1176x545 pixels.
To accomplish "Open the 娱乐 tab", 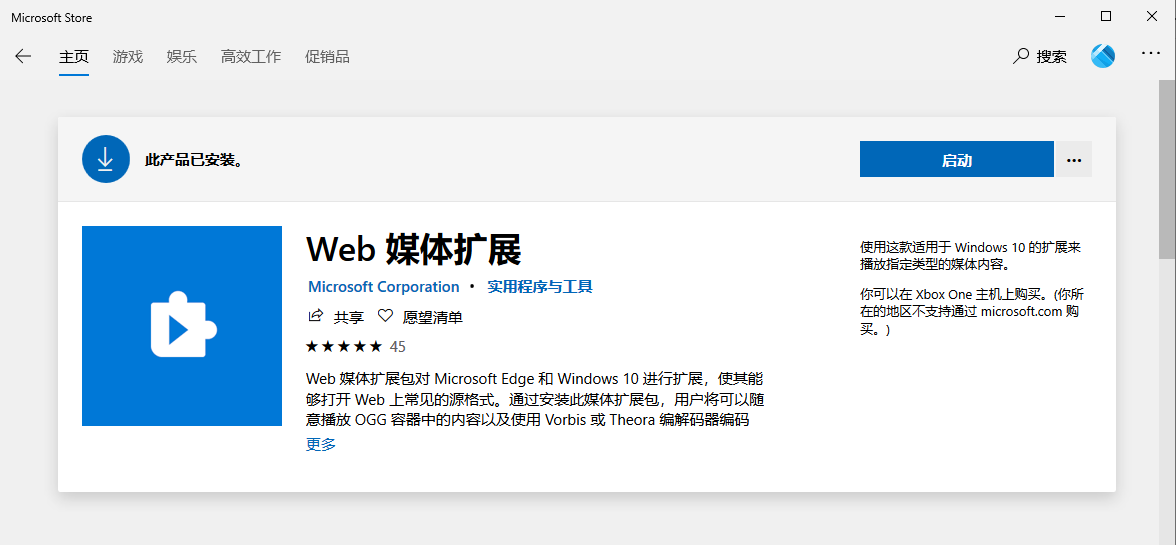I will (x=182, y=57).
